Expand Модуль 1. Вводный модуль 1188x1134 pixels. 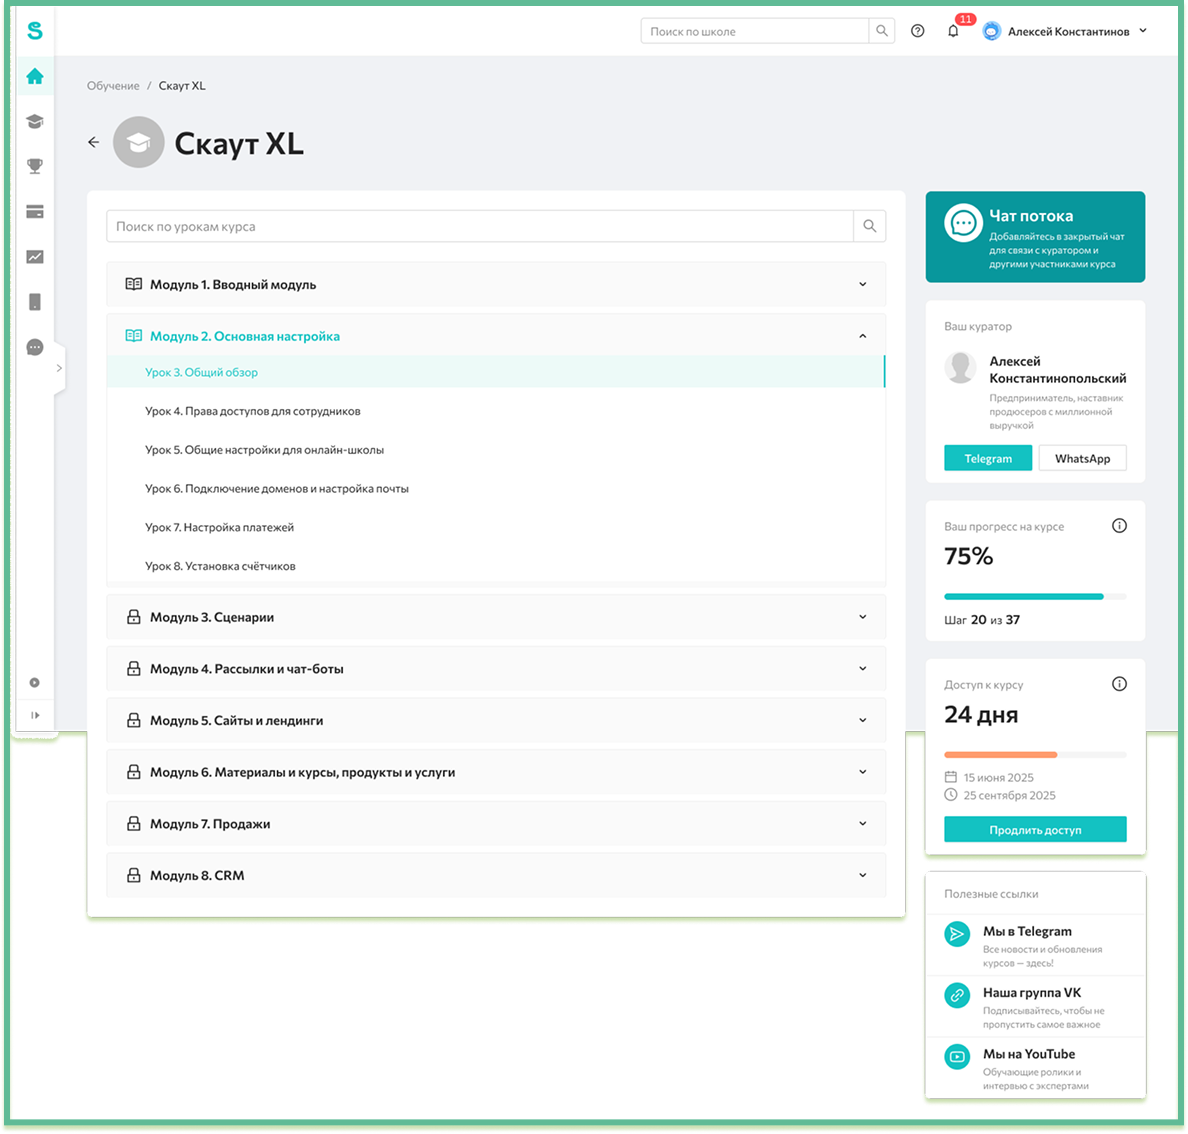click(x=495, y=285)
